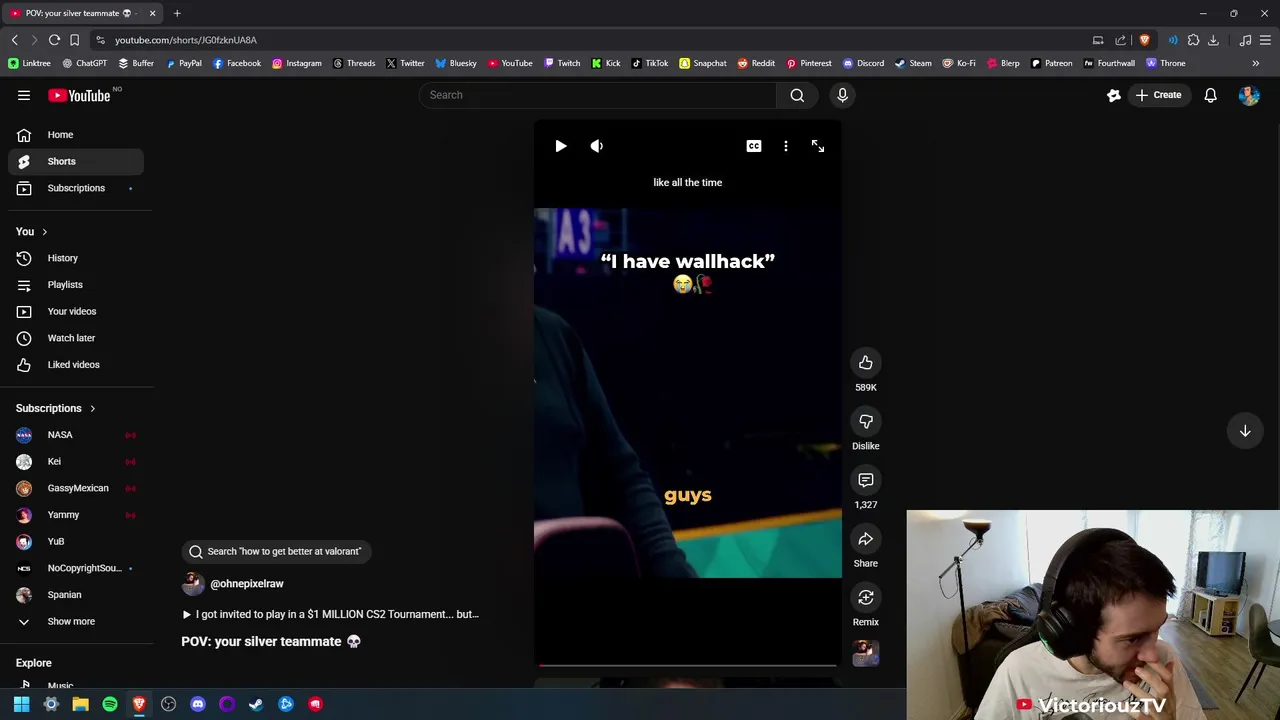Open Home in the sidebar
The image size is (1280, 720).
(76, 135)
